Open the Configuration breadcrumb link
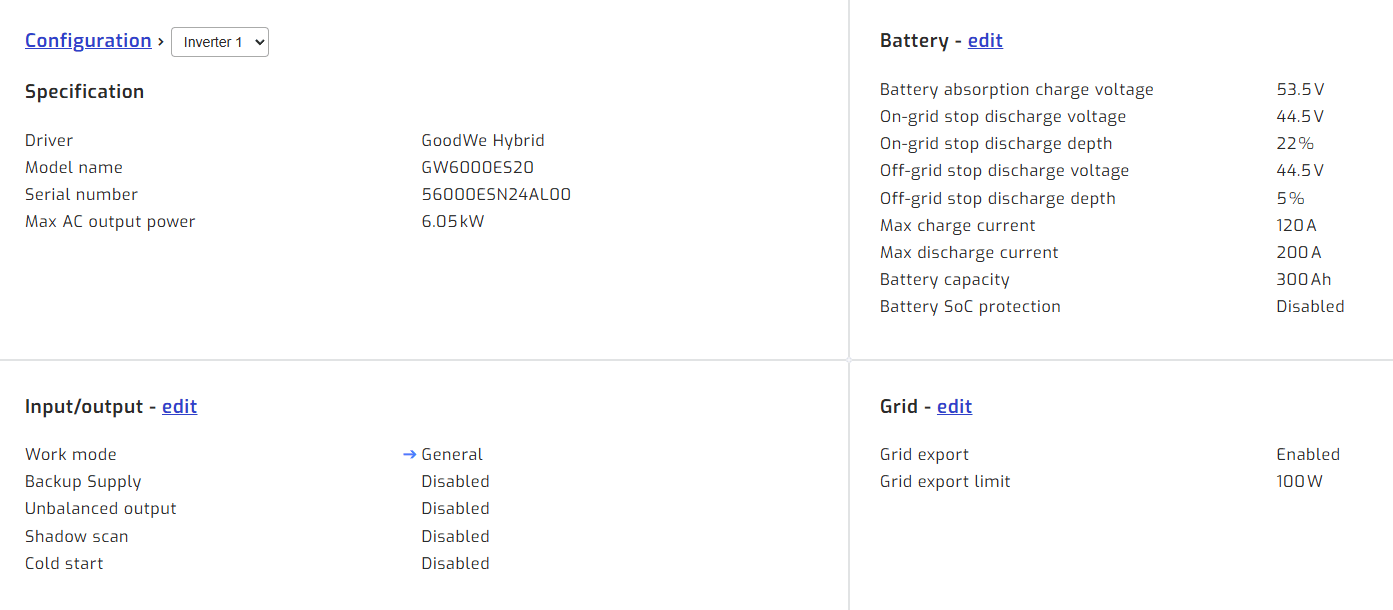This screenshot has width=1393, height=610. tap(88, 41)
